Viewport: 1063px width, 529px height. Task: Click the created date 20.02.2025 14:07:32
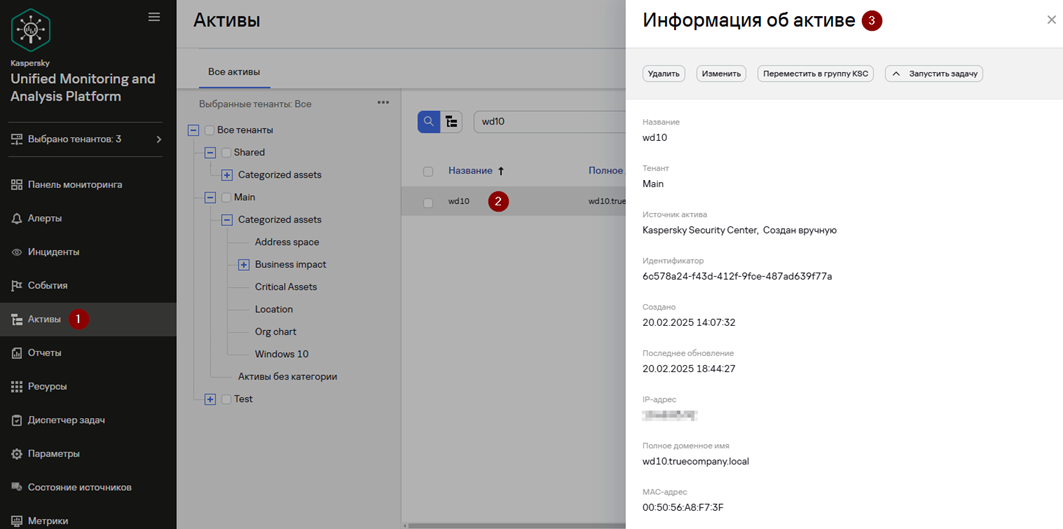[x=689, y=322]
